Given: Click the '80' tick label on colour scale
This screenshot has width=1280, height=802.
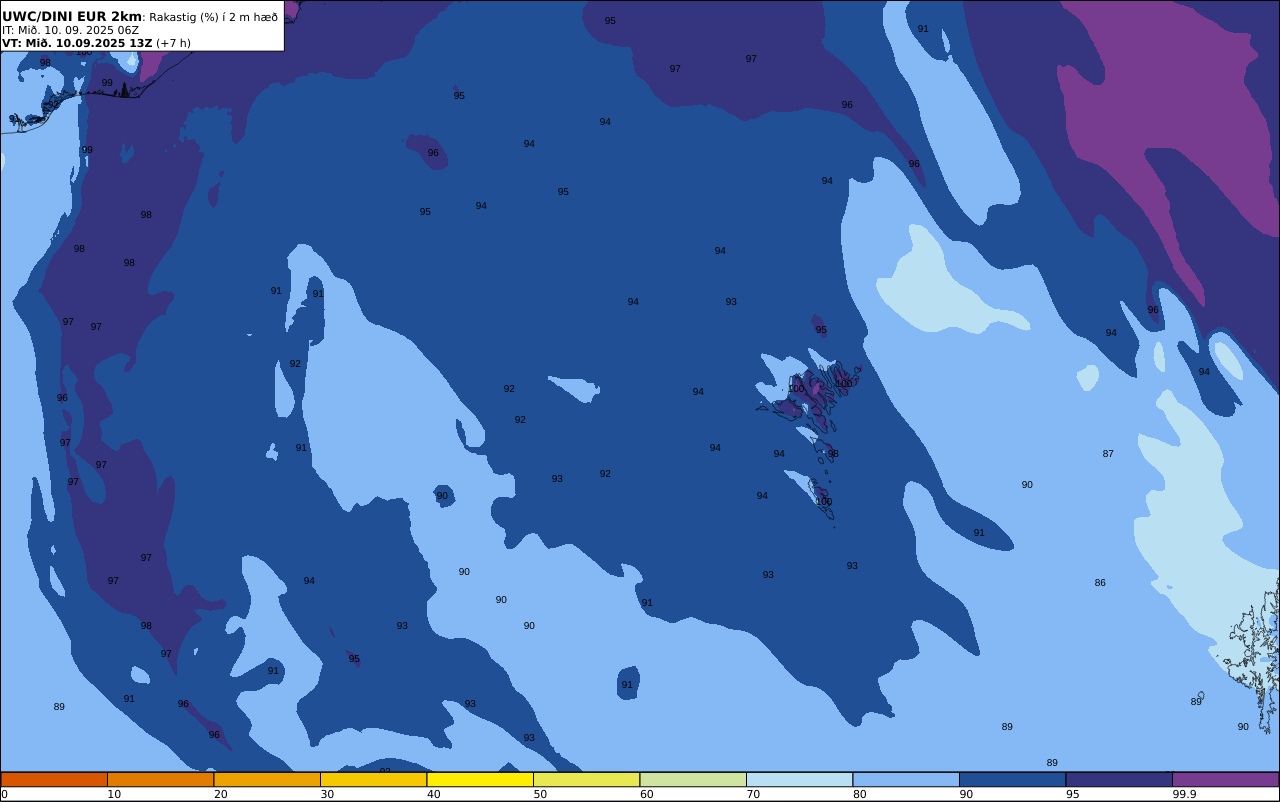Looking at the screenshot, I should point(859,794).
